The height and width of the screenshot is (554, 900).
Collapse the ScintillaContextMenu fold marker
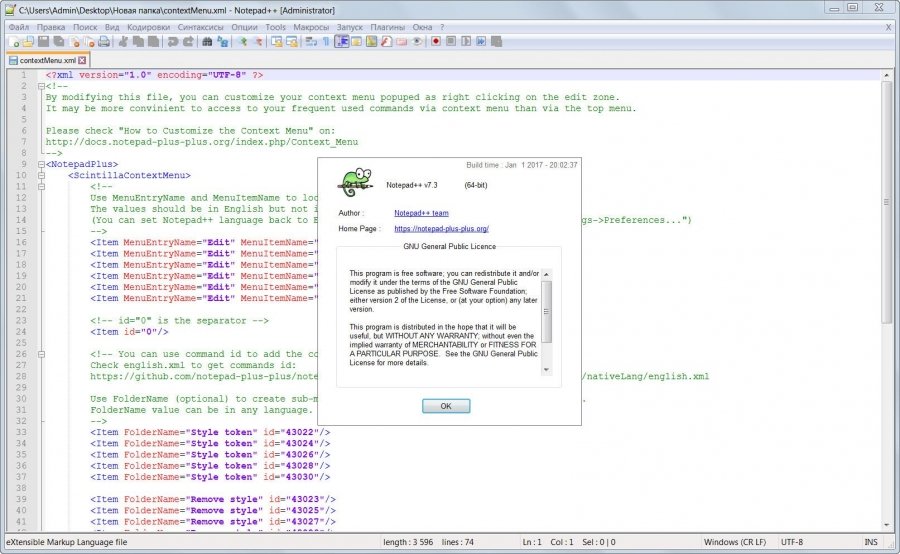(x=40, y=175)
